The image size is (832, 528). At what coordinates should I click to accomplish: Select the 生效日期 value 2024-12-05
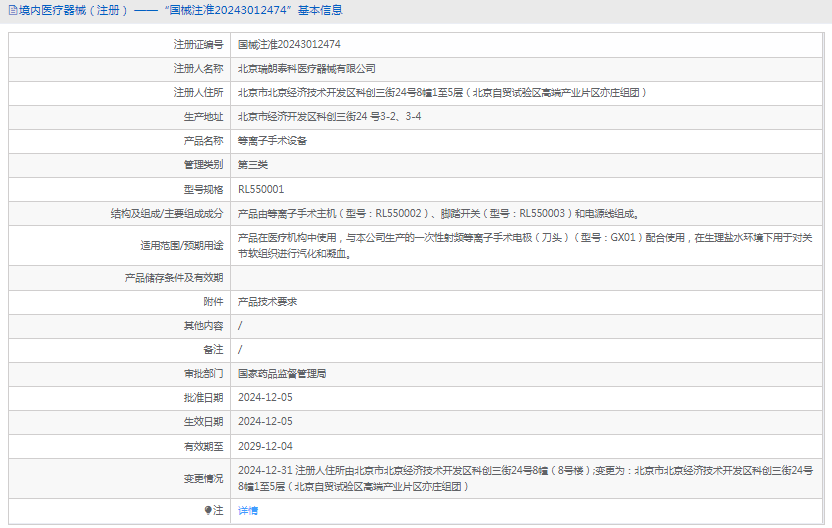pyautogui.click(x=265, y=421)
